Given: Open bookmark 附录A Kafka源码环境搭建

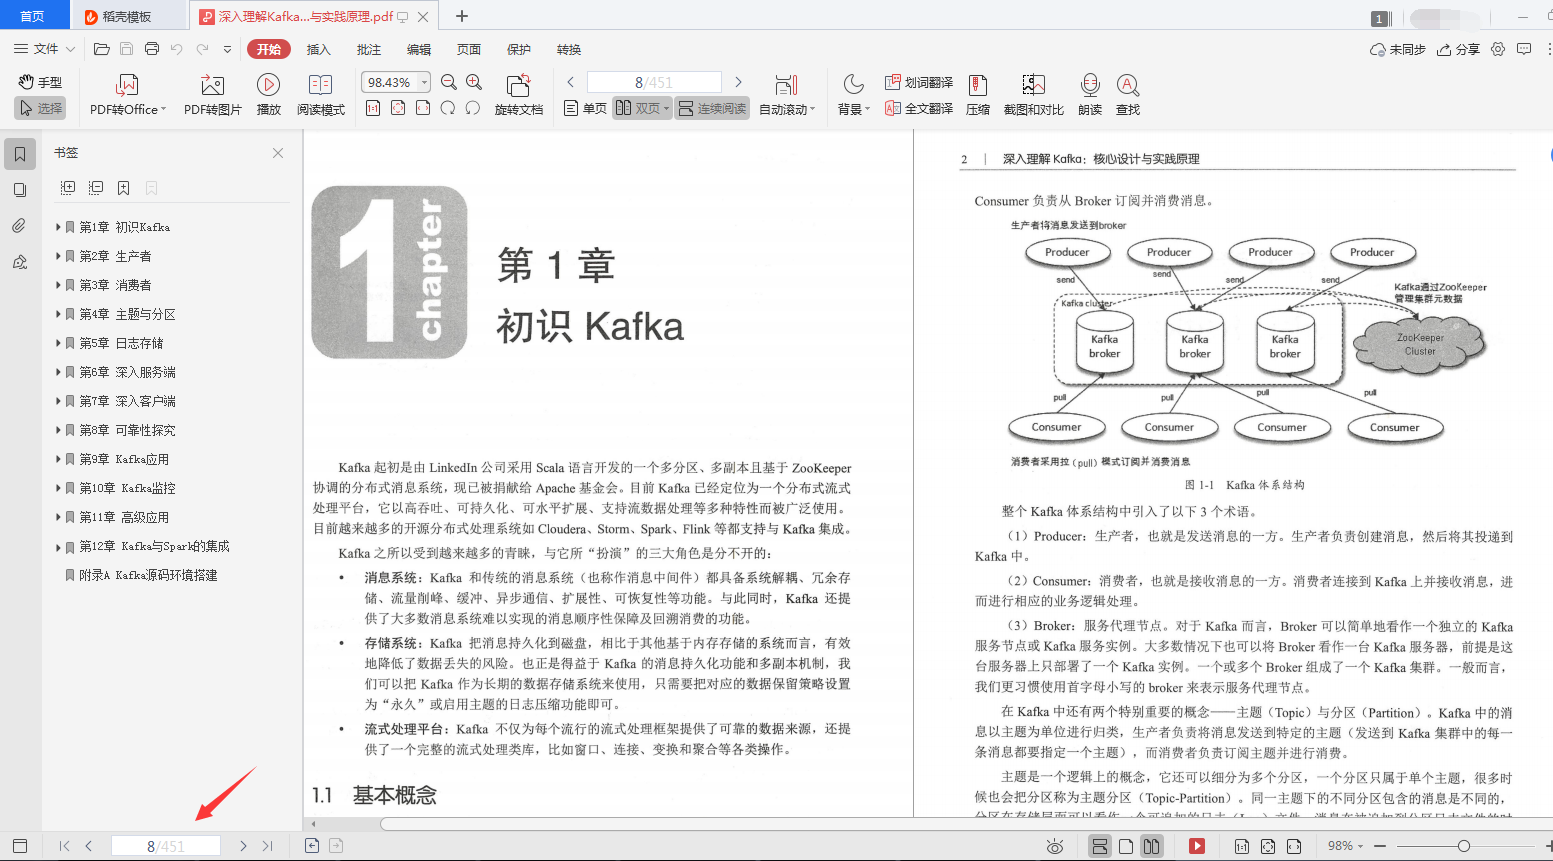Looking at the screenshot, I should (x=148, y=575).
